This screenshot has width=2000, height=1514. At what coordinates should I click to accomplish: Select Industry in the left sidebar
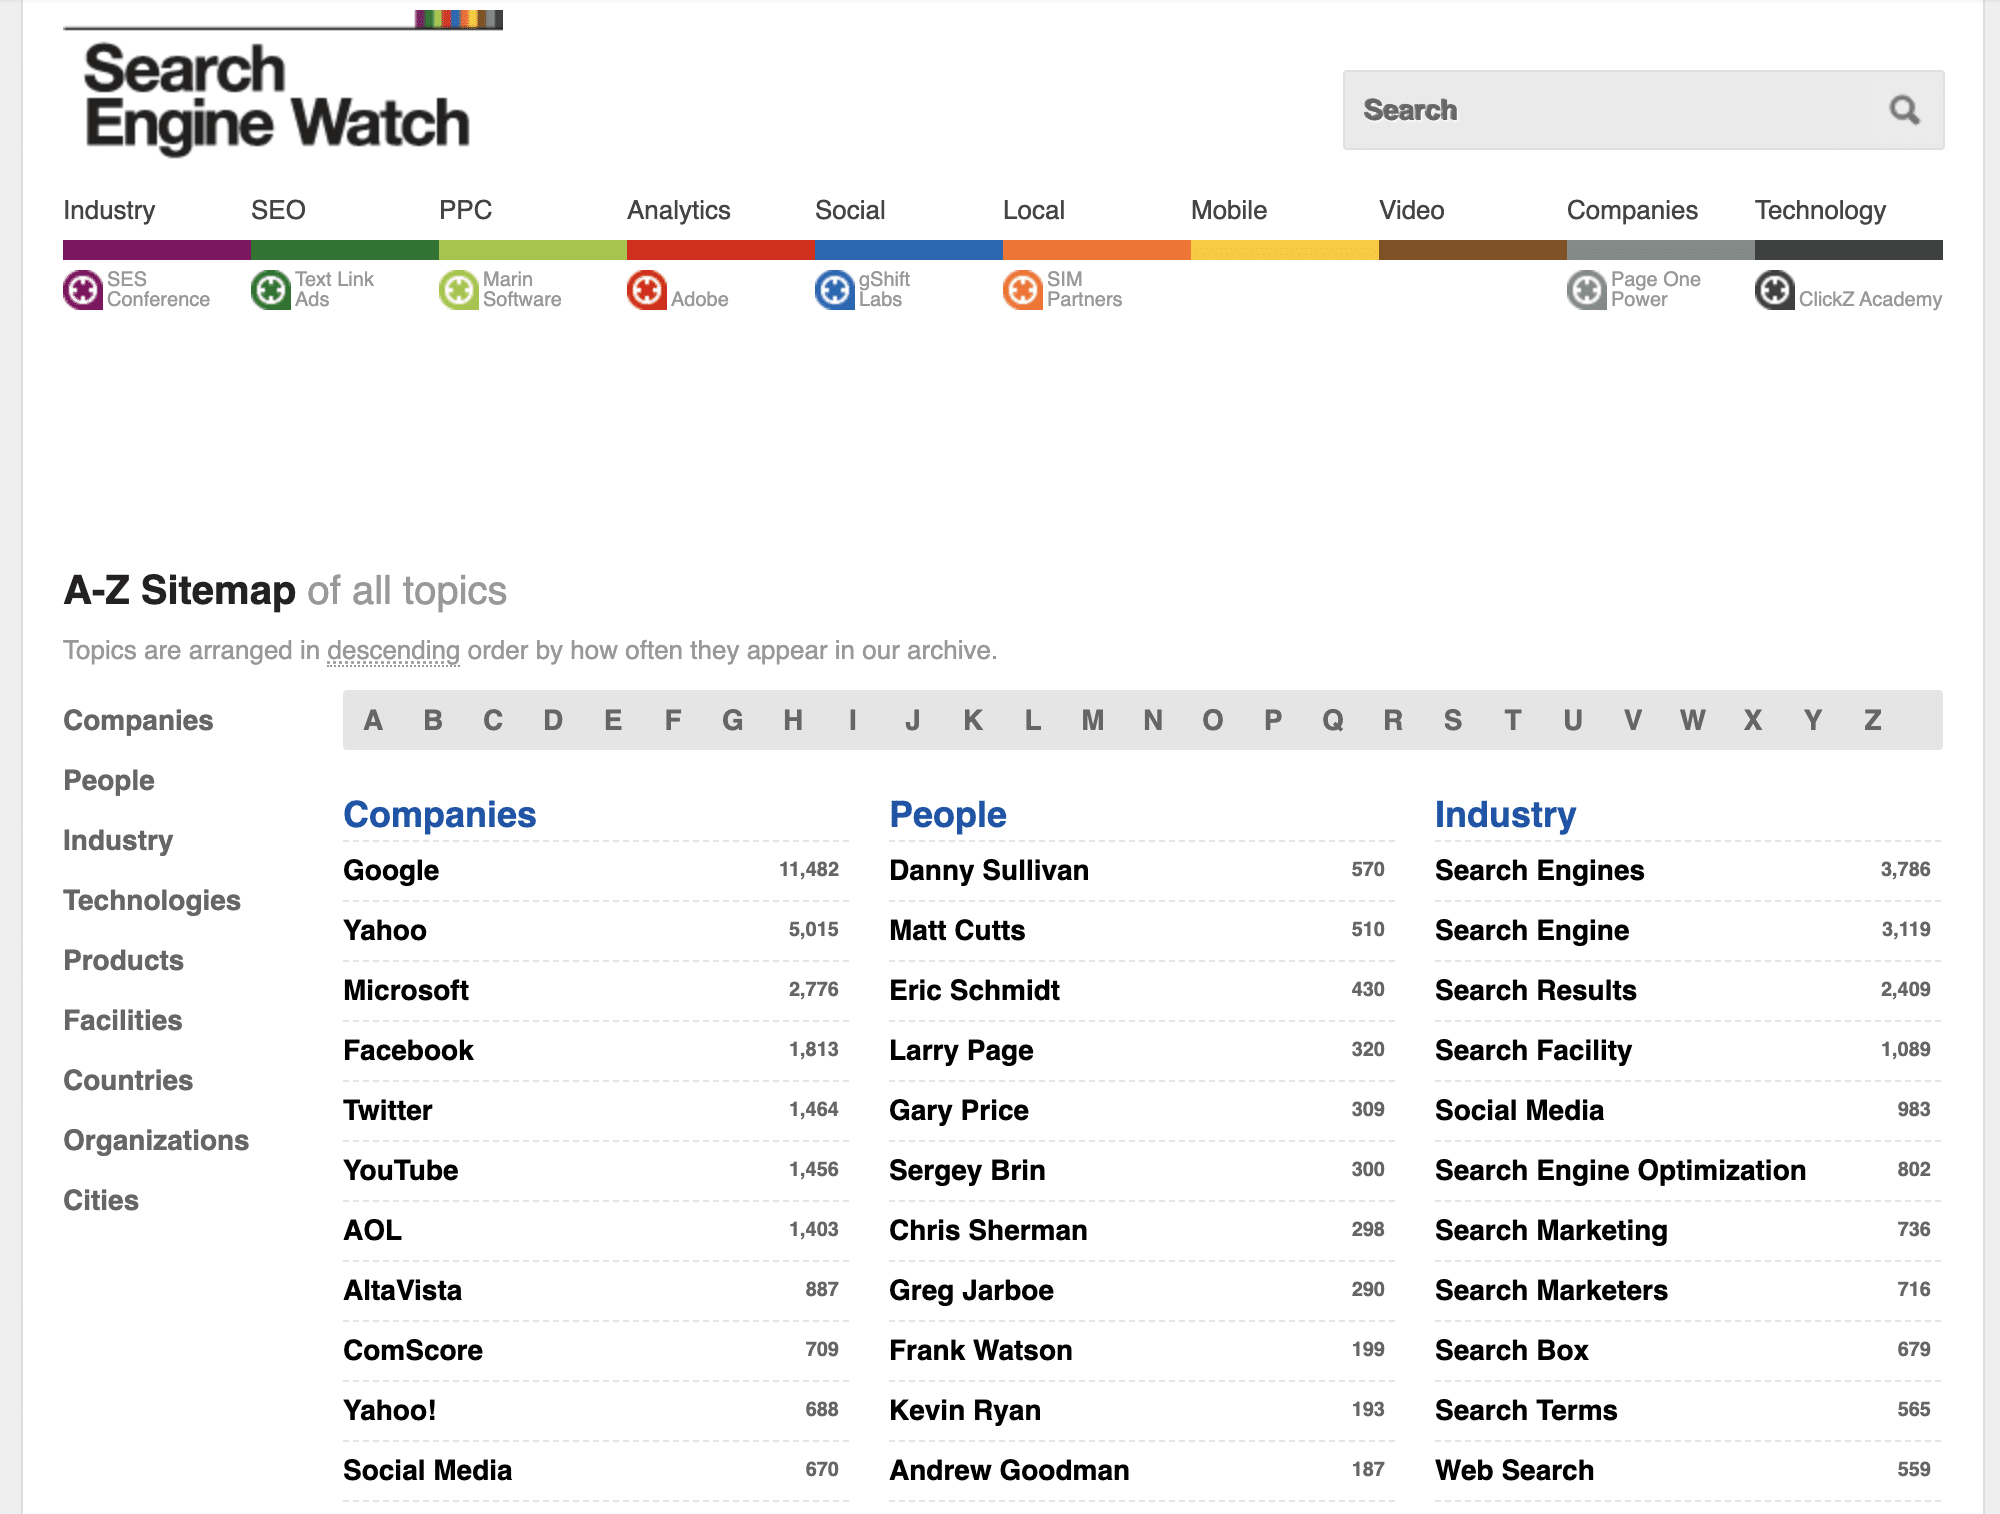tap(118, 840)
